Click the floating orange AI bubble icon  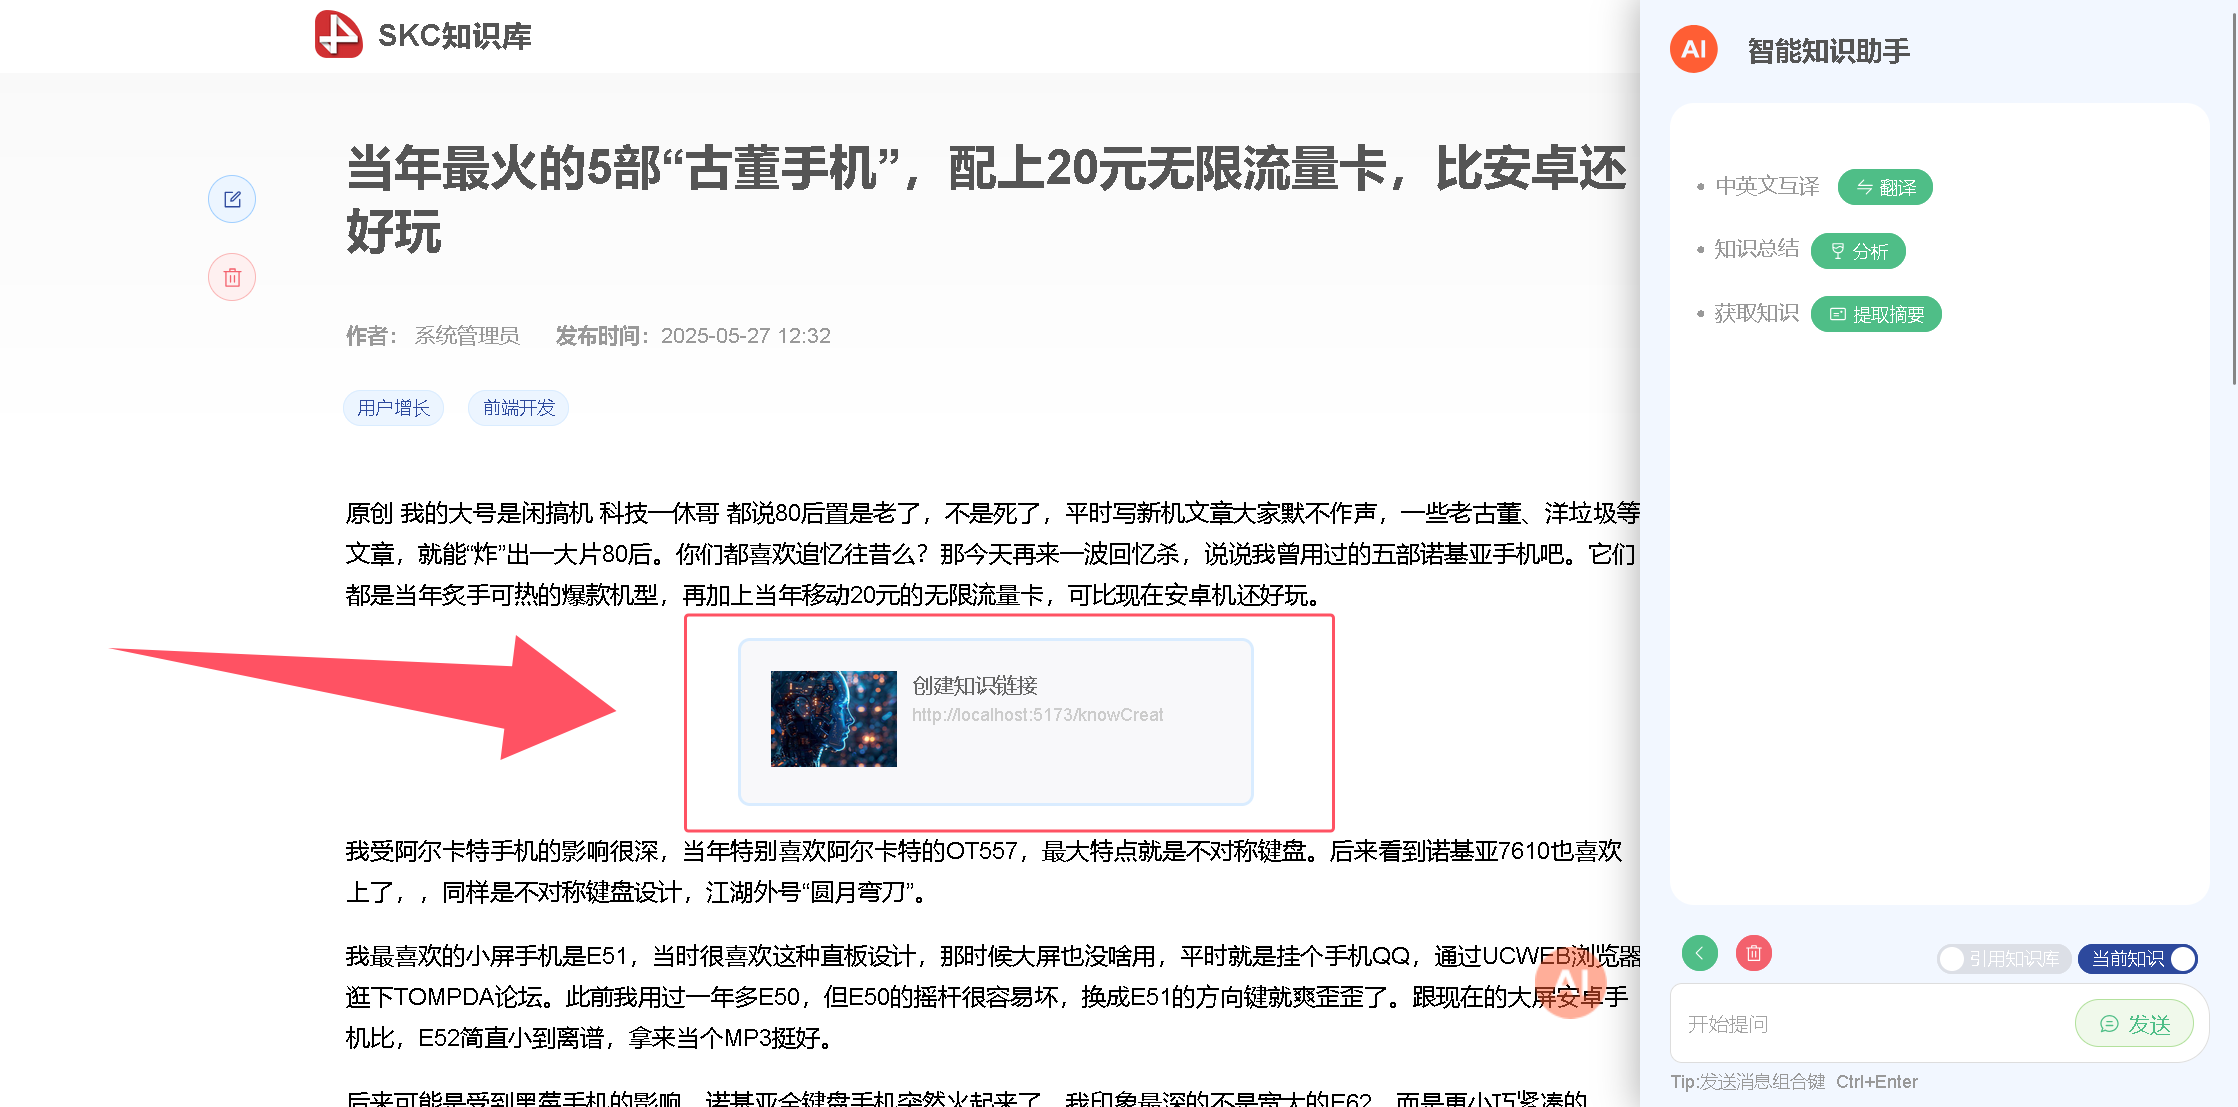[1570, 982]
